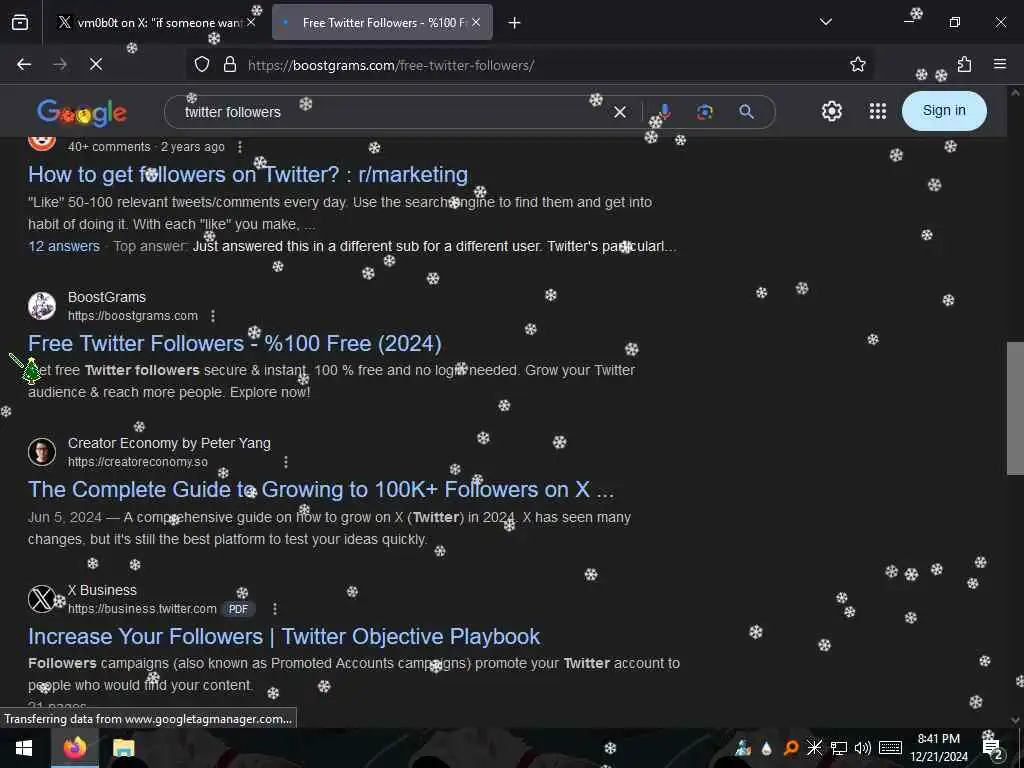Bookmark this page with the star
1024x768 pixels.
coord(857,64)
